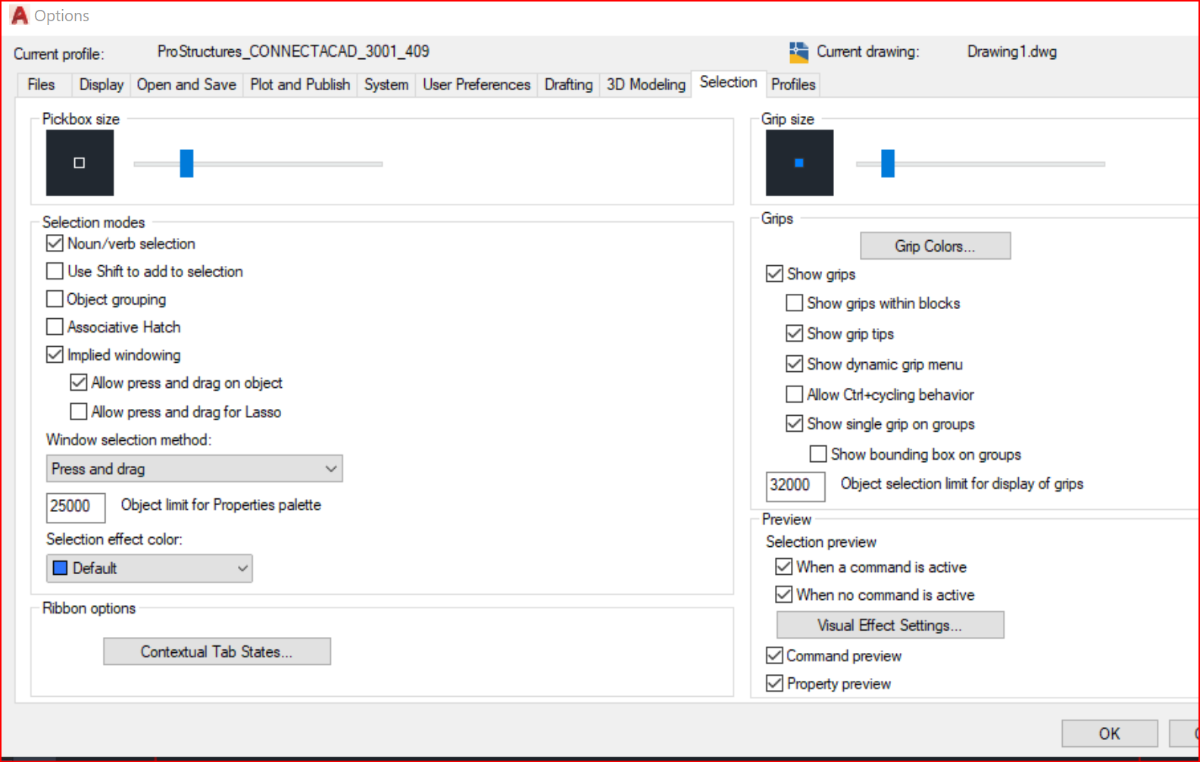
Task: Click the Drawing1.dwg file name text
Action: pyautogui.click(x=1012, y=52)
